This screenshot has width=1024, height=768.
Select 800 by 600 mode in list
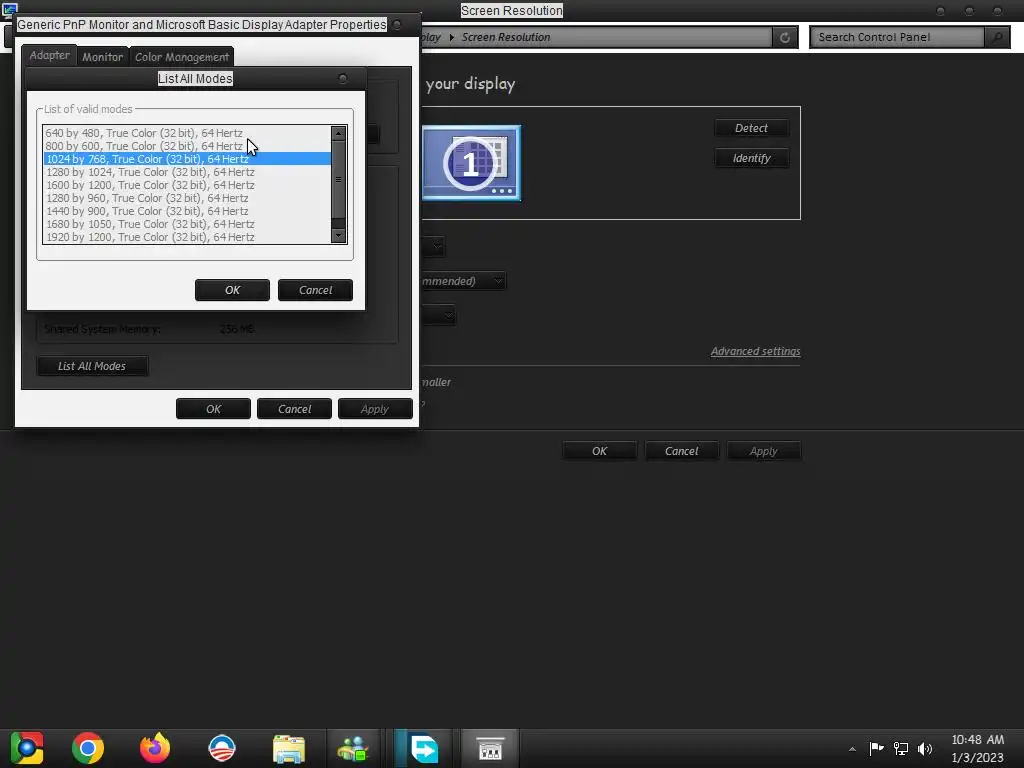[187, 146]
